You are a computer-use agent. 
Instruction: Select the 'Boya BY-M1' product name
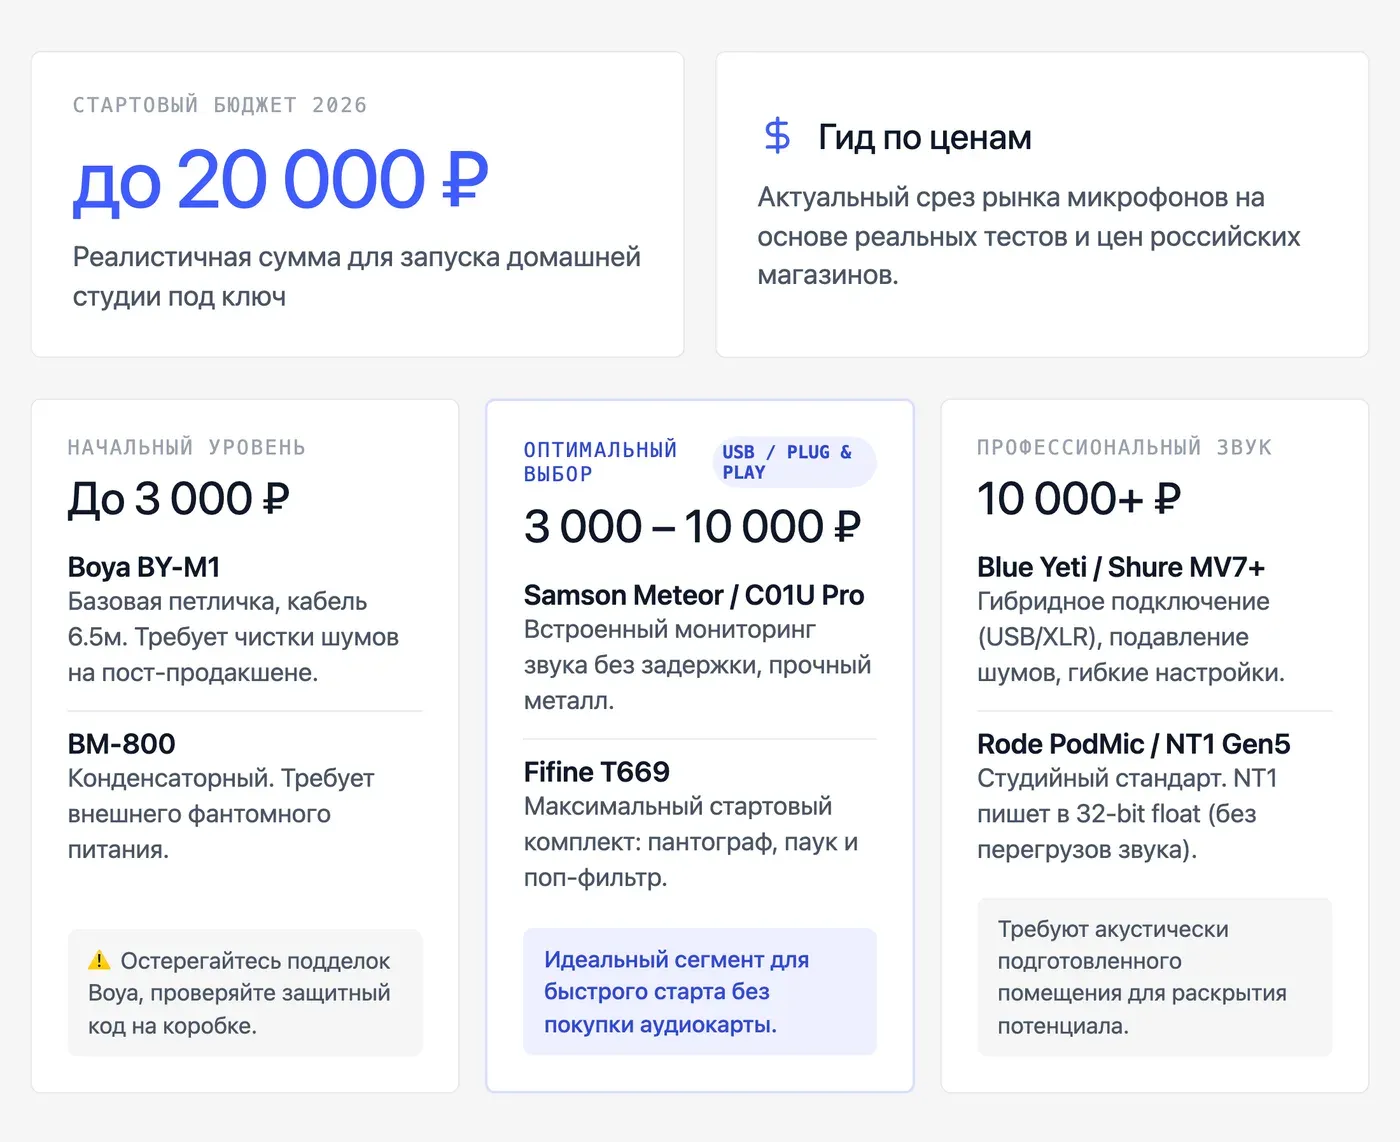[x=144, y=567]
